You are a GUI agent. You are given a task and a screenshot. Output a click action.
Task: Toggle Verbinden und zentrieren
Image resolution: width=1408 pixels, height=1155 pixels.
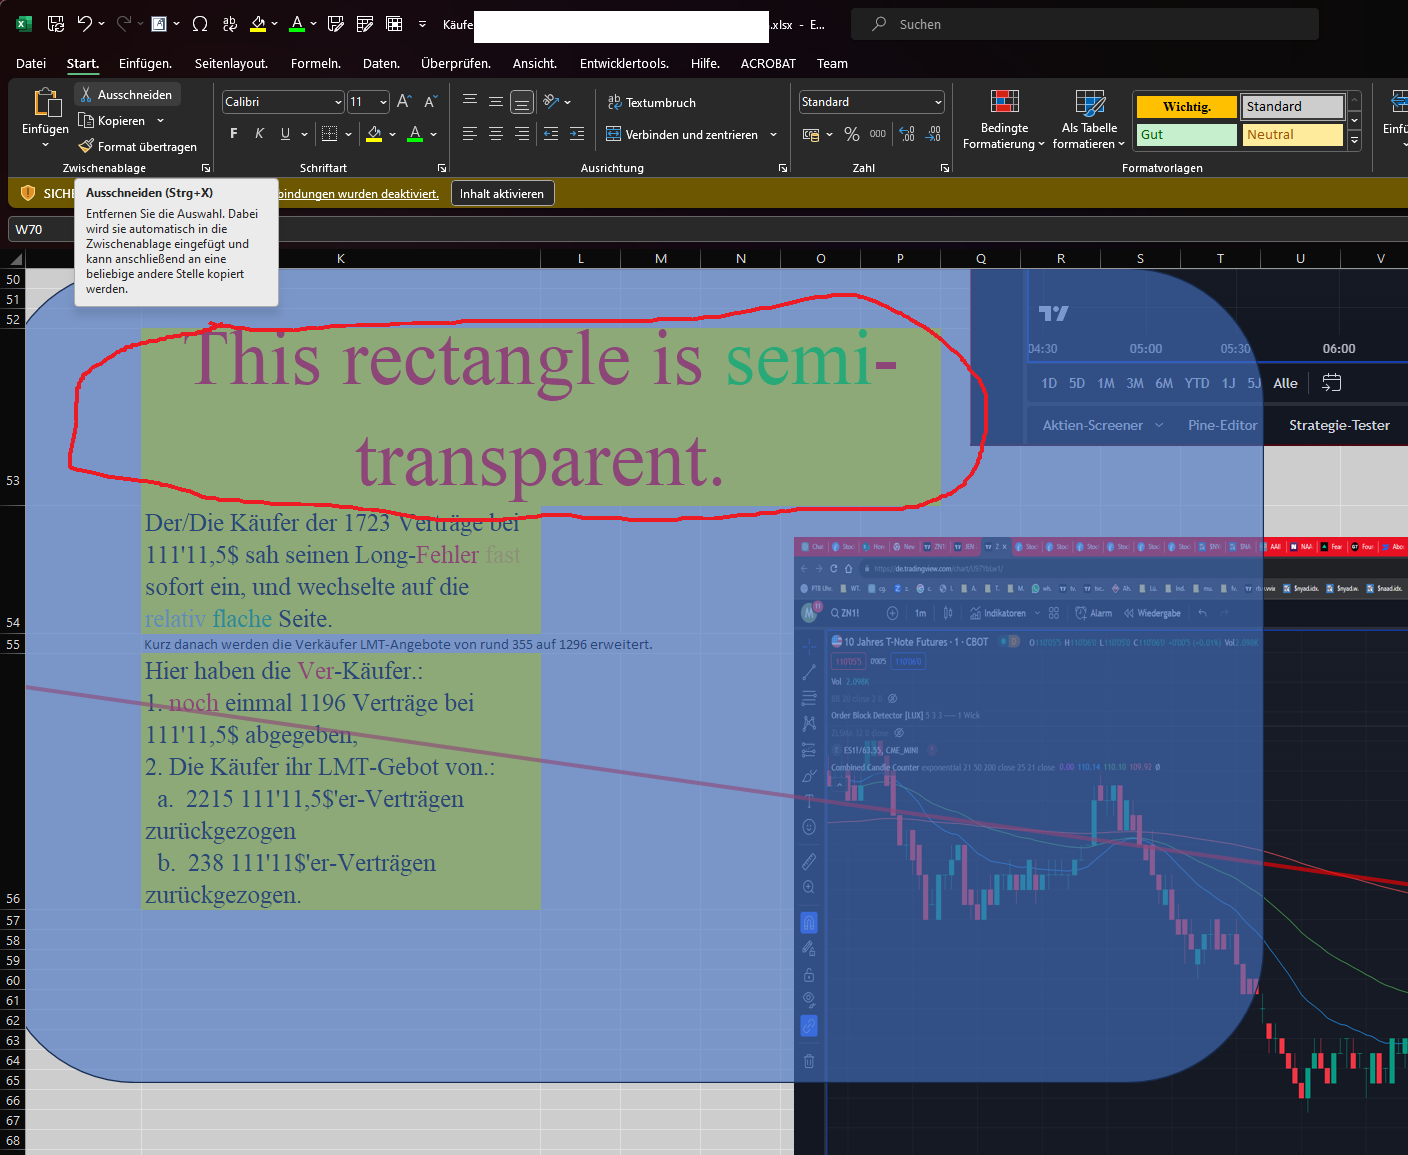pos(682,134)
